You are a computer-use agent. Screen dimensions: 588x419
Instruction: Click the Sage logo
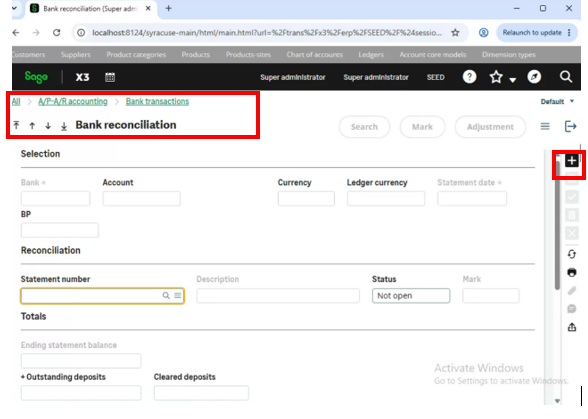[36, 77]
